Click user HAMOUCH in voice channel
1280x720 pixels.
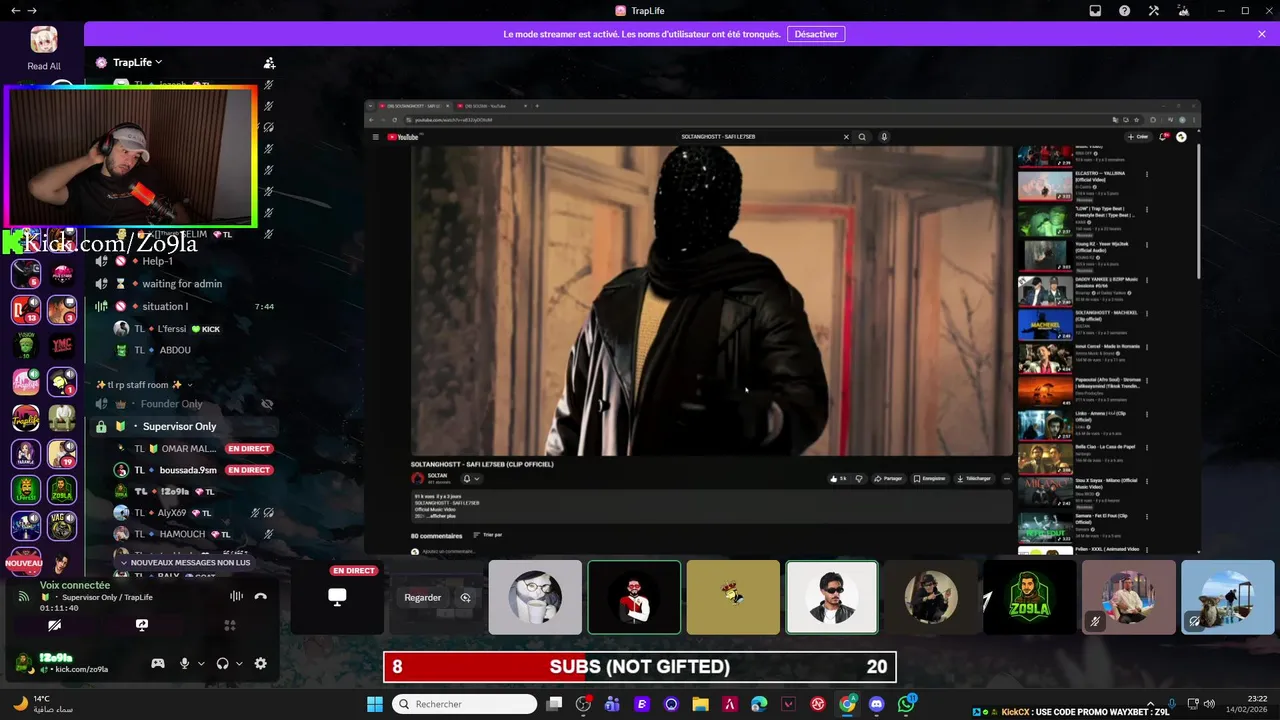[180, 534]
